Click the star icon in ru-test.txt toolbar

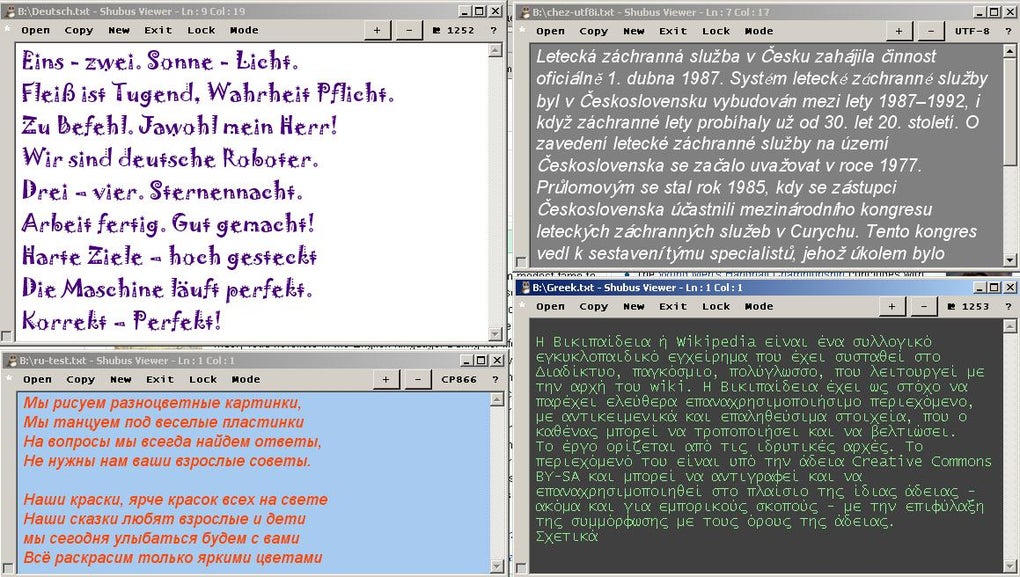8,379
